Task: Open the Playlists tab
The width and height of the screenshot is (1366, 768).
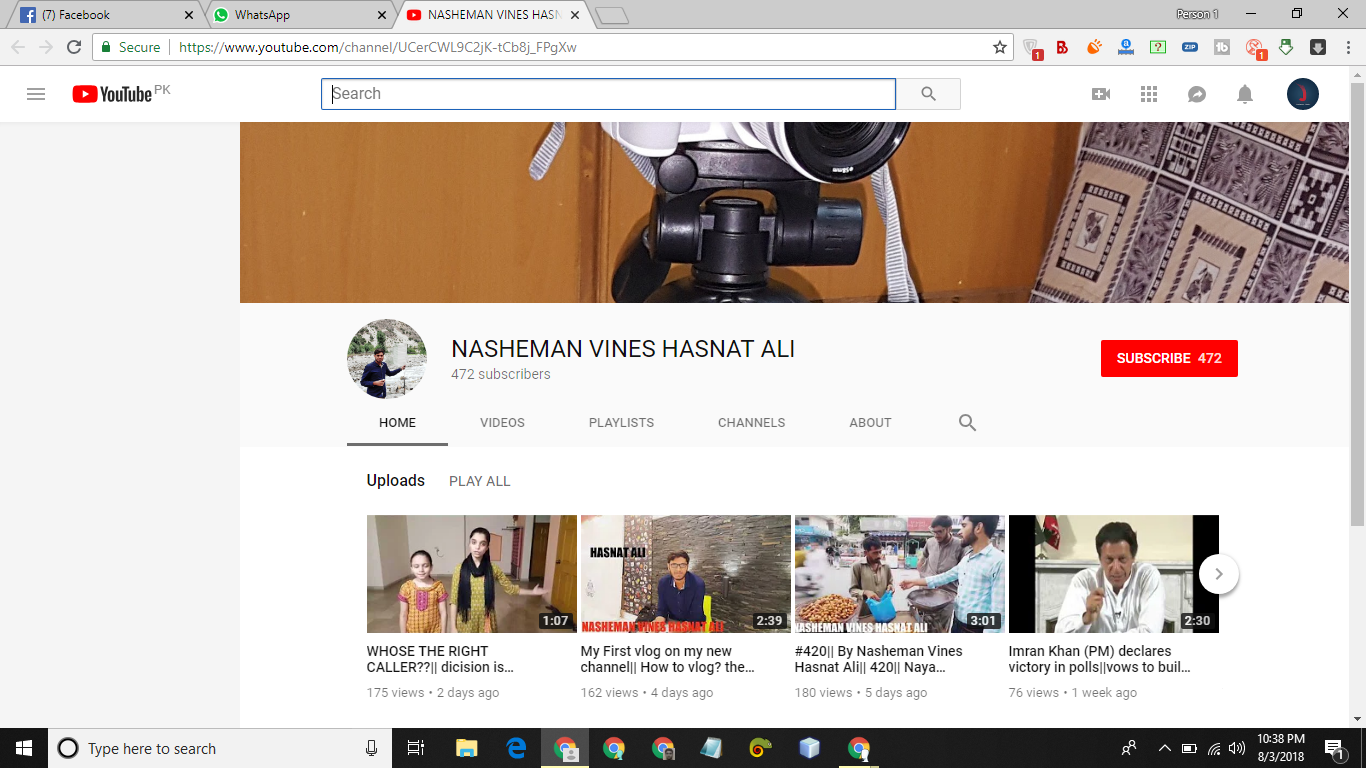Action: pos(621,423)
